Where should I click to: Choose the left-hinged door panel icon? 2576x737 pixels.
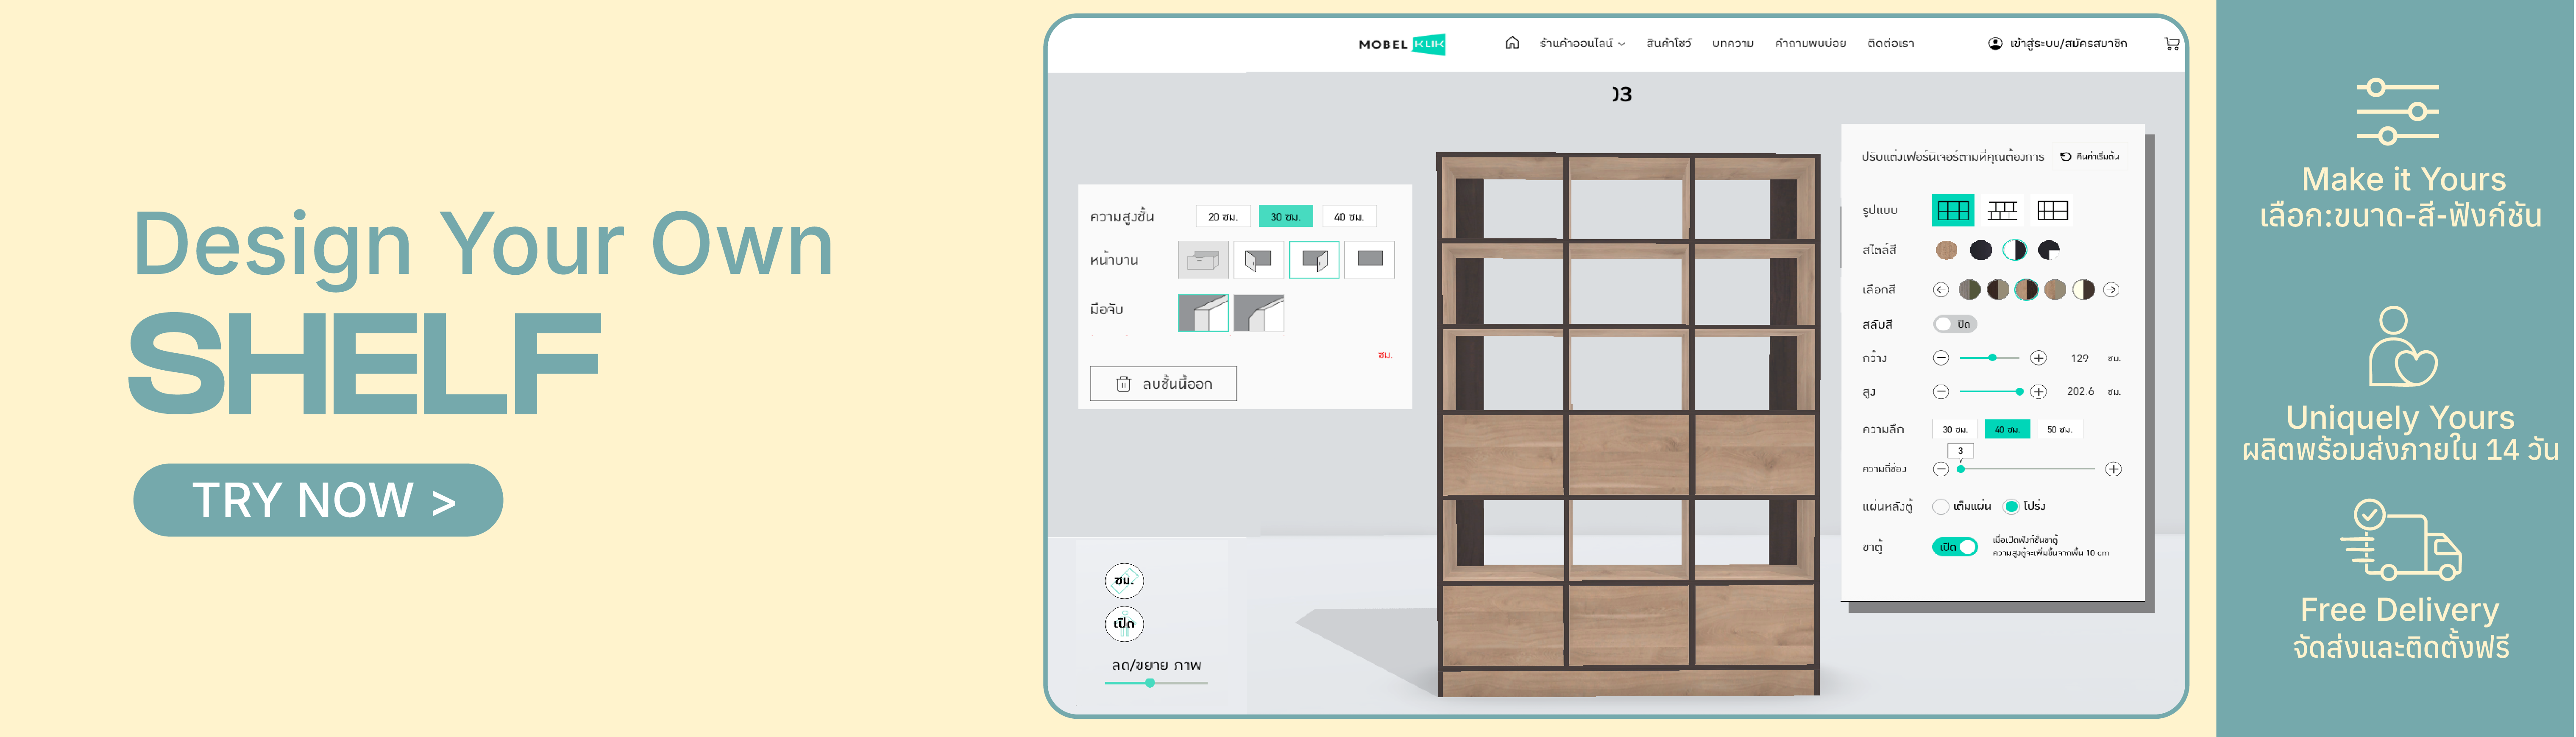[1258, 260]
